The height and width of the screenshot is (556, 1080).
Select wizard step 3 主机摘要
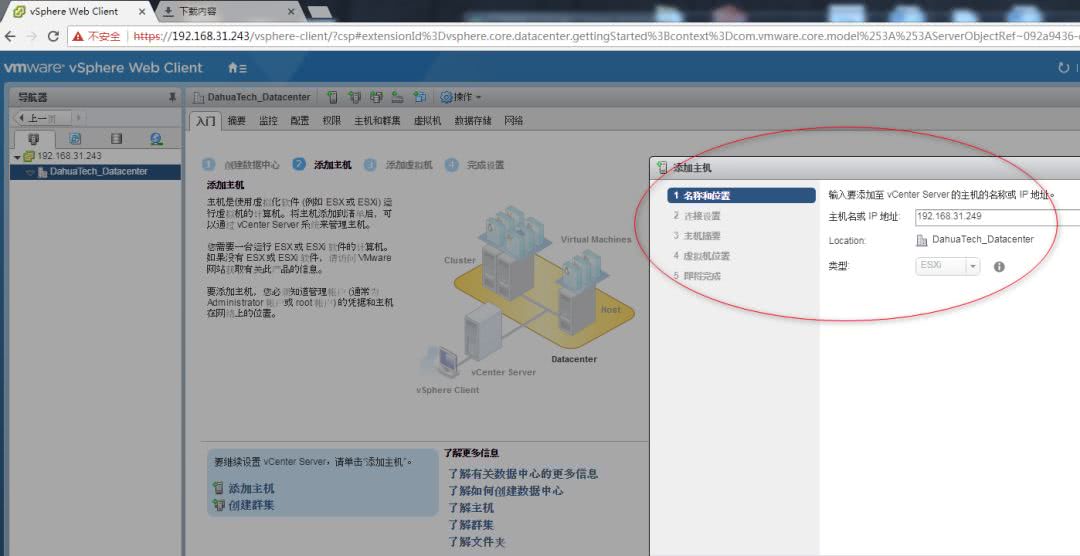696,236
